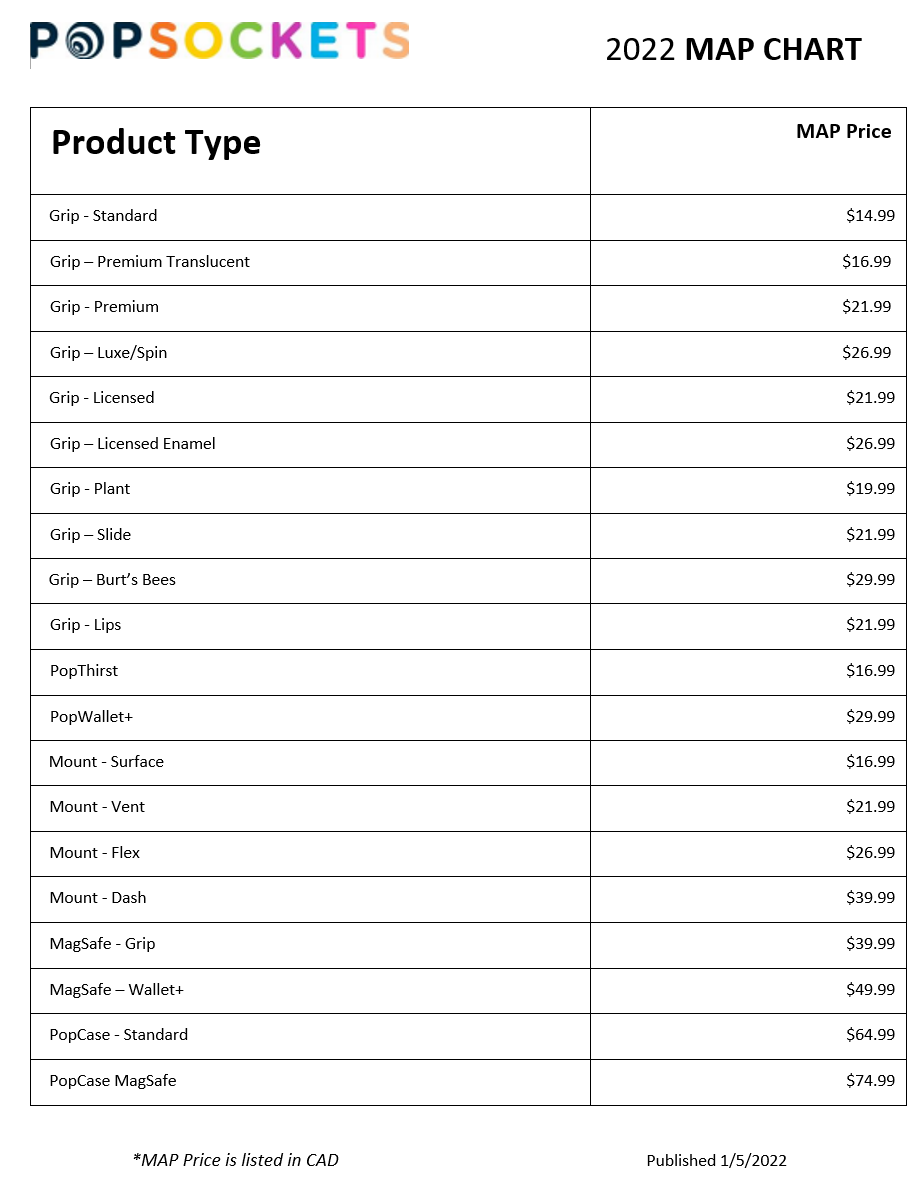Viewport: 923px width, 1188px height.
Task: Select the Grip – Luxe/Spin product name
Action: (109, 353)
